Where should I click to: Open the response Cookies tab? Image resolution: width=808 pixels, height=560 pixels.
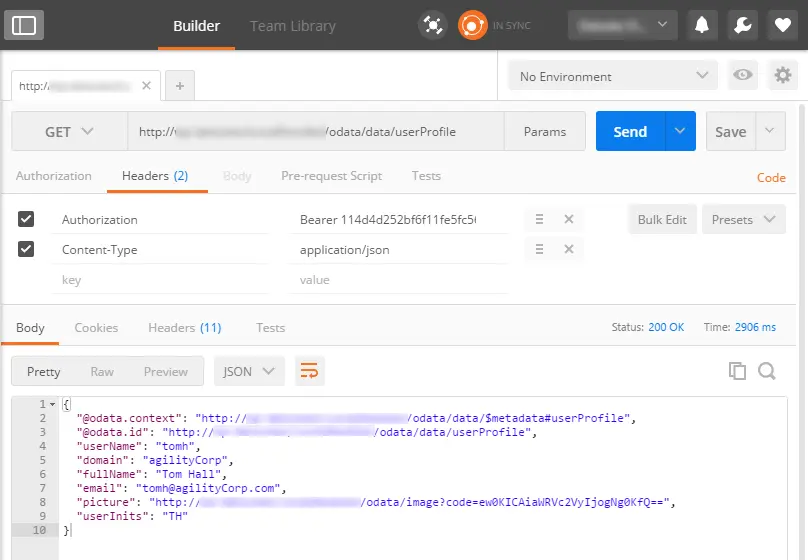coord(96,328)
